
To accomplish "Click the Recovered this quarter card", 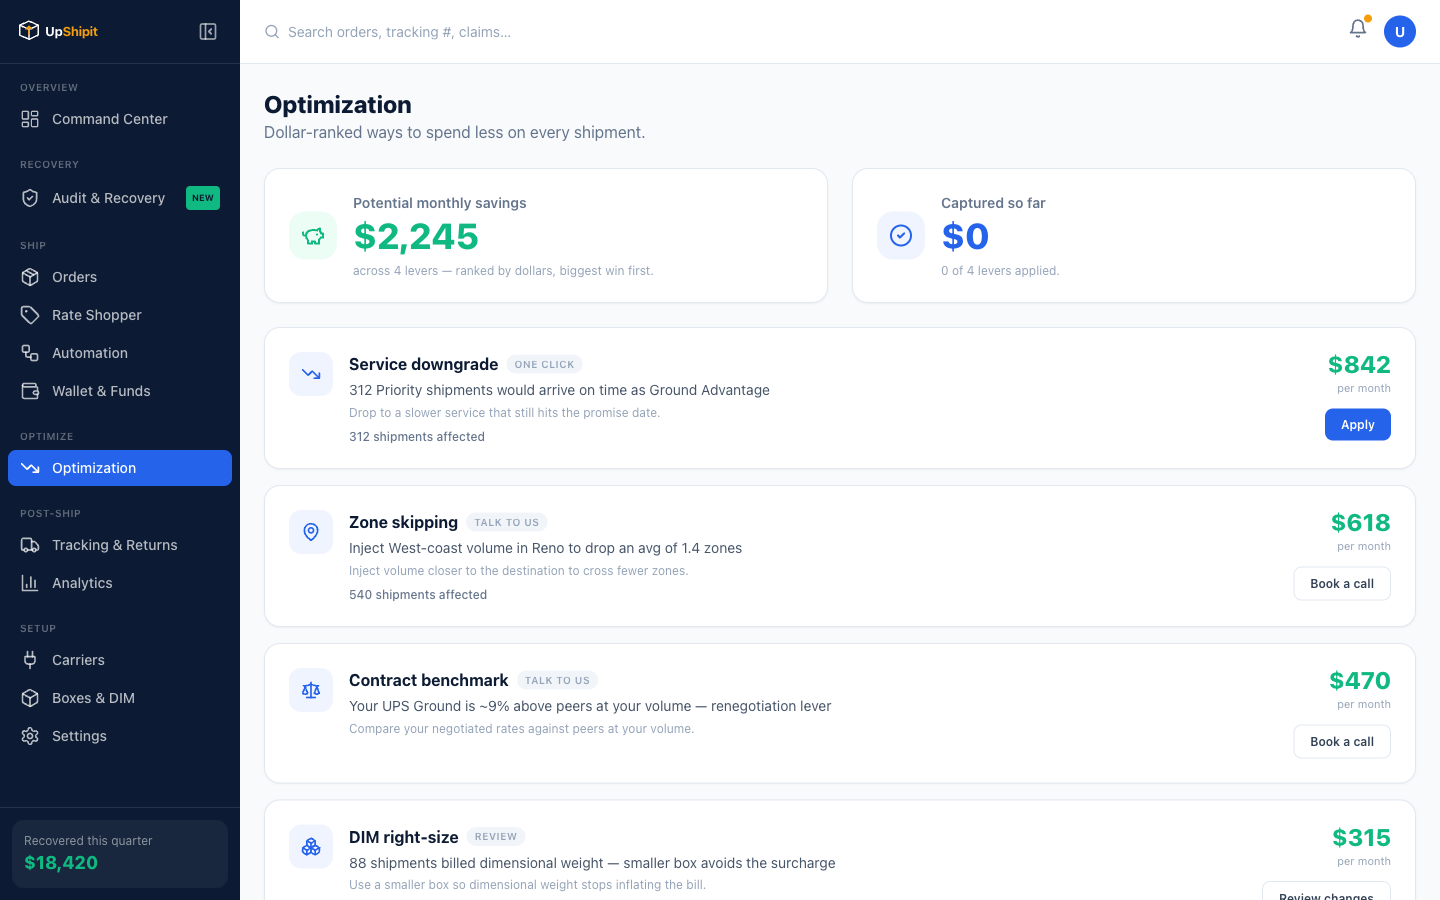I will click(120, 854).
